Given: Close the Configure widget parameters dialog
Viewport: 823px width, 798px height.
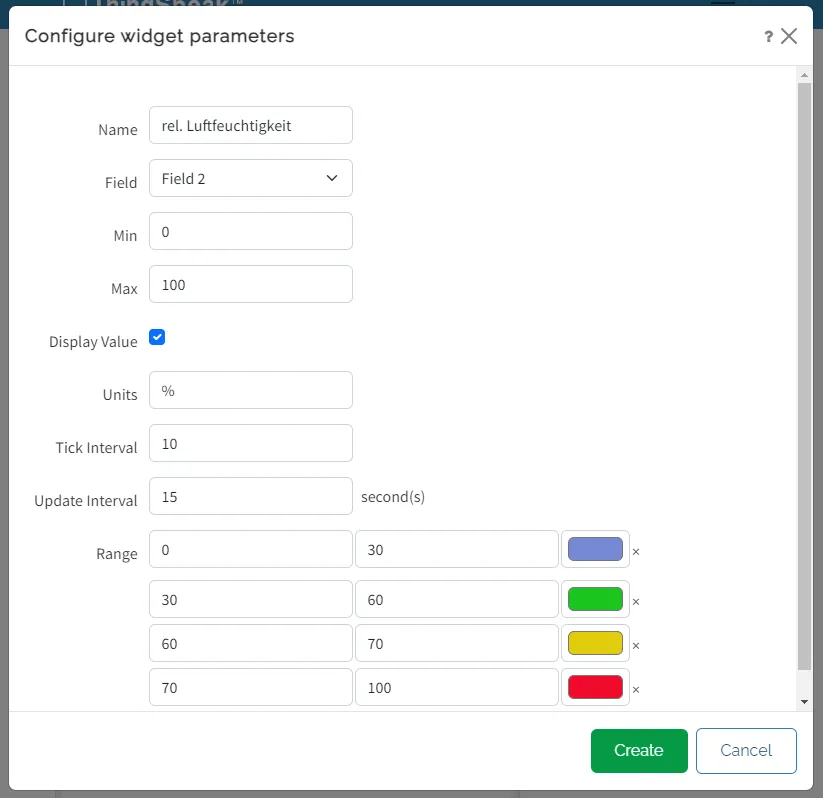Looking at the screenshot, I should click(789, 37).
